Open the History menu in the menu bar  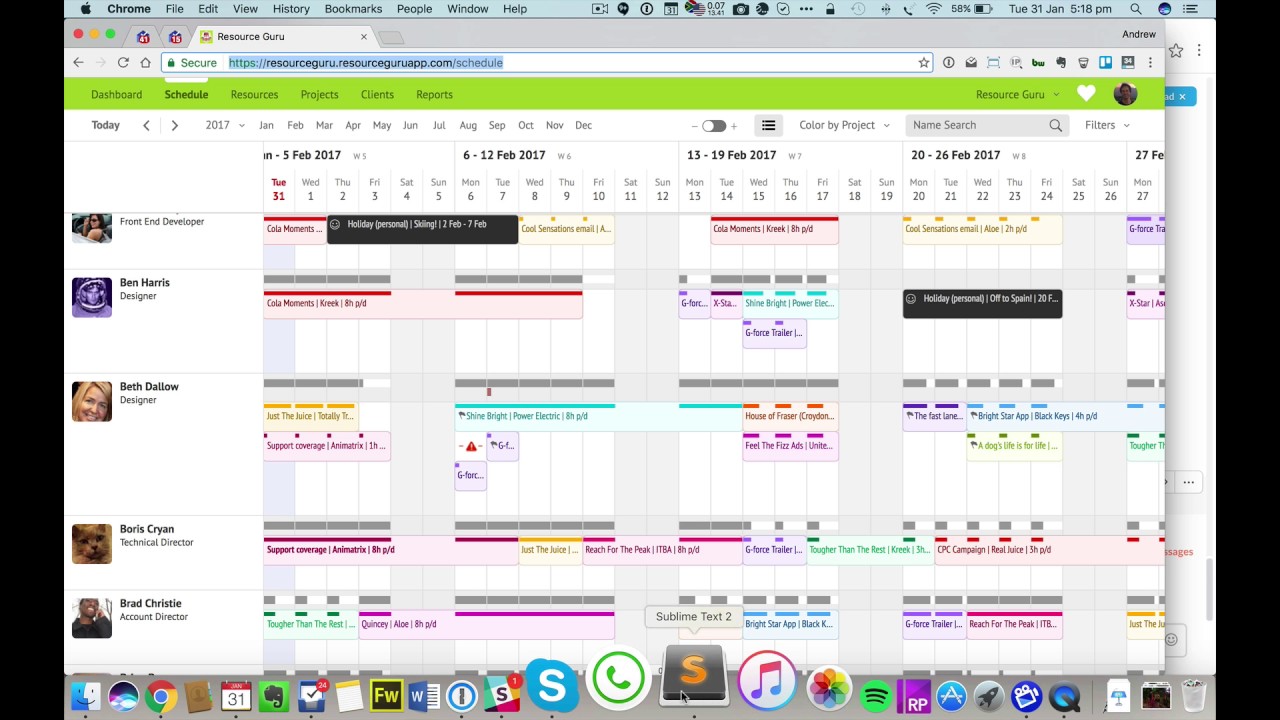[x=291, y=9]
